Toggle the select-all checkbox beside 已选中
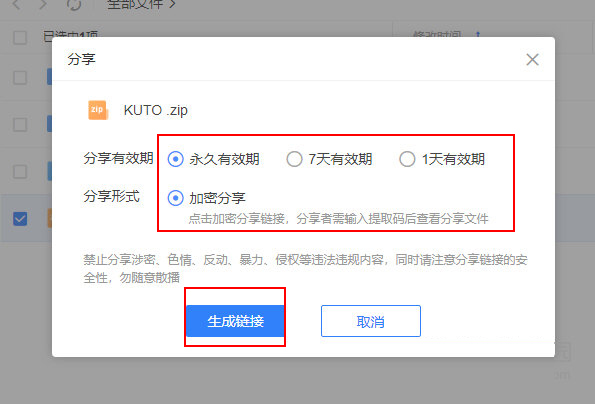Image resolution: width=595 pixels, height=404 pixels. (20, 38)
